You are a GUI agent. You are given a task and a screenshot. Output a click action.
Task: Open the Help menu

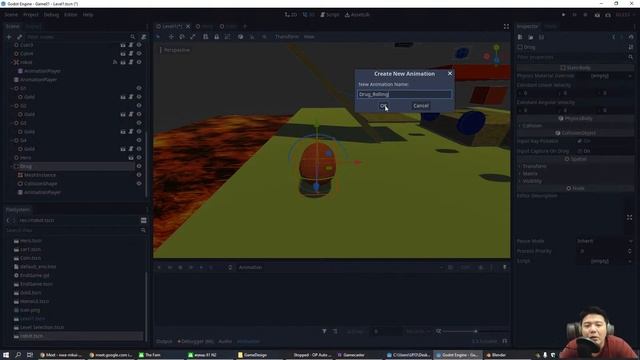(x=88, y=15)
